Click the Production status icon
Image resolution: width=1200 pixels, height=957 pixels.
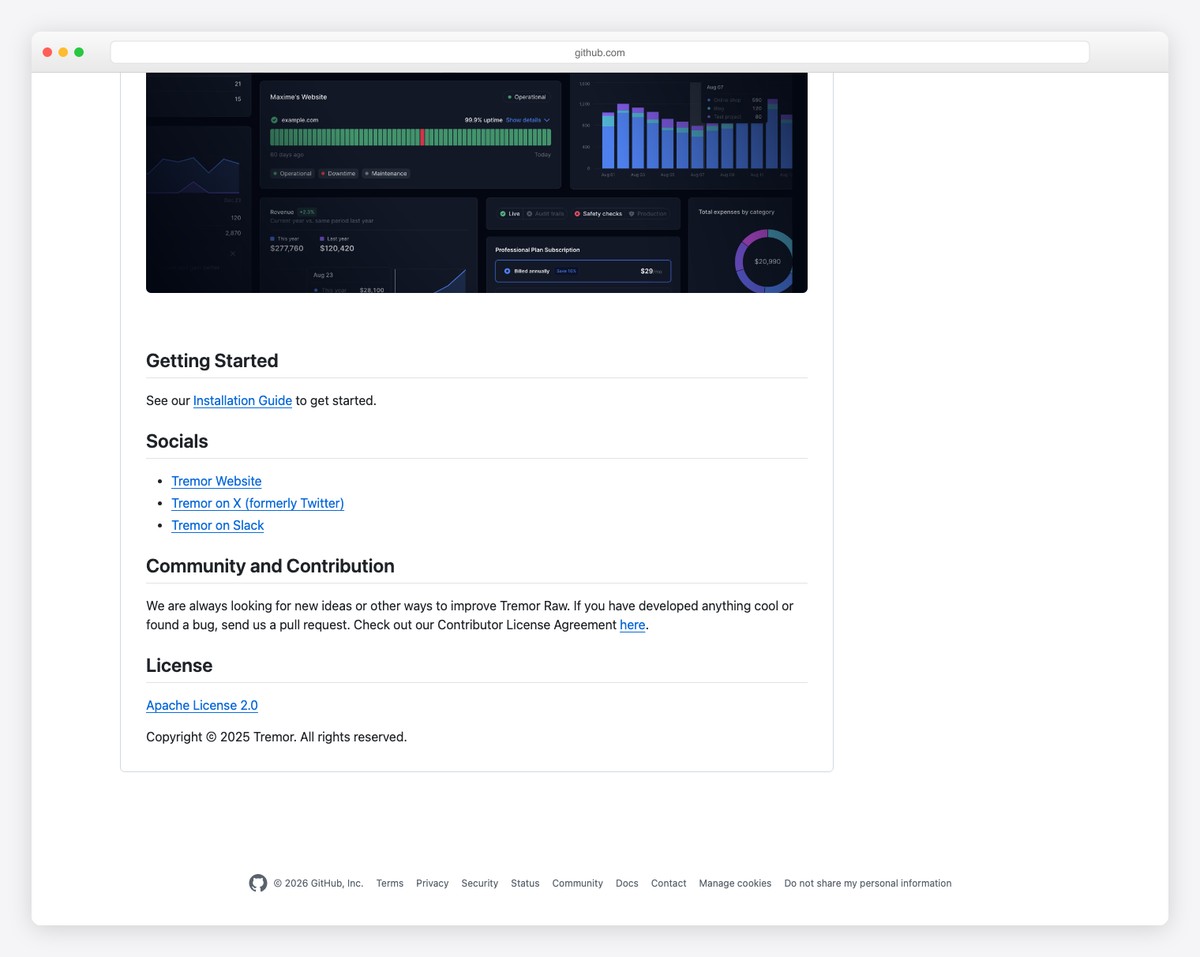631,213
